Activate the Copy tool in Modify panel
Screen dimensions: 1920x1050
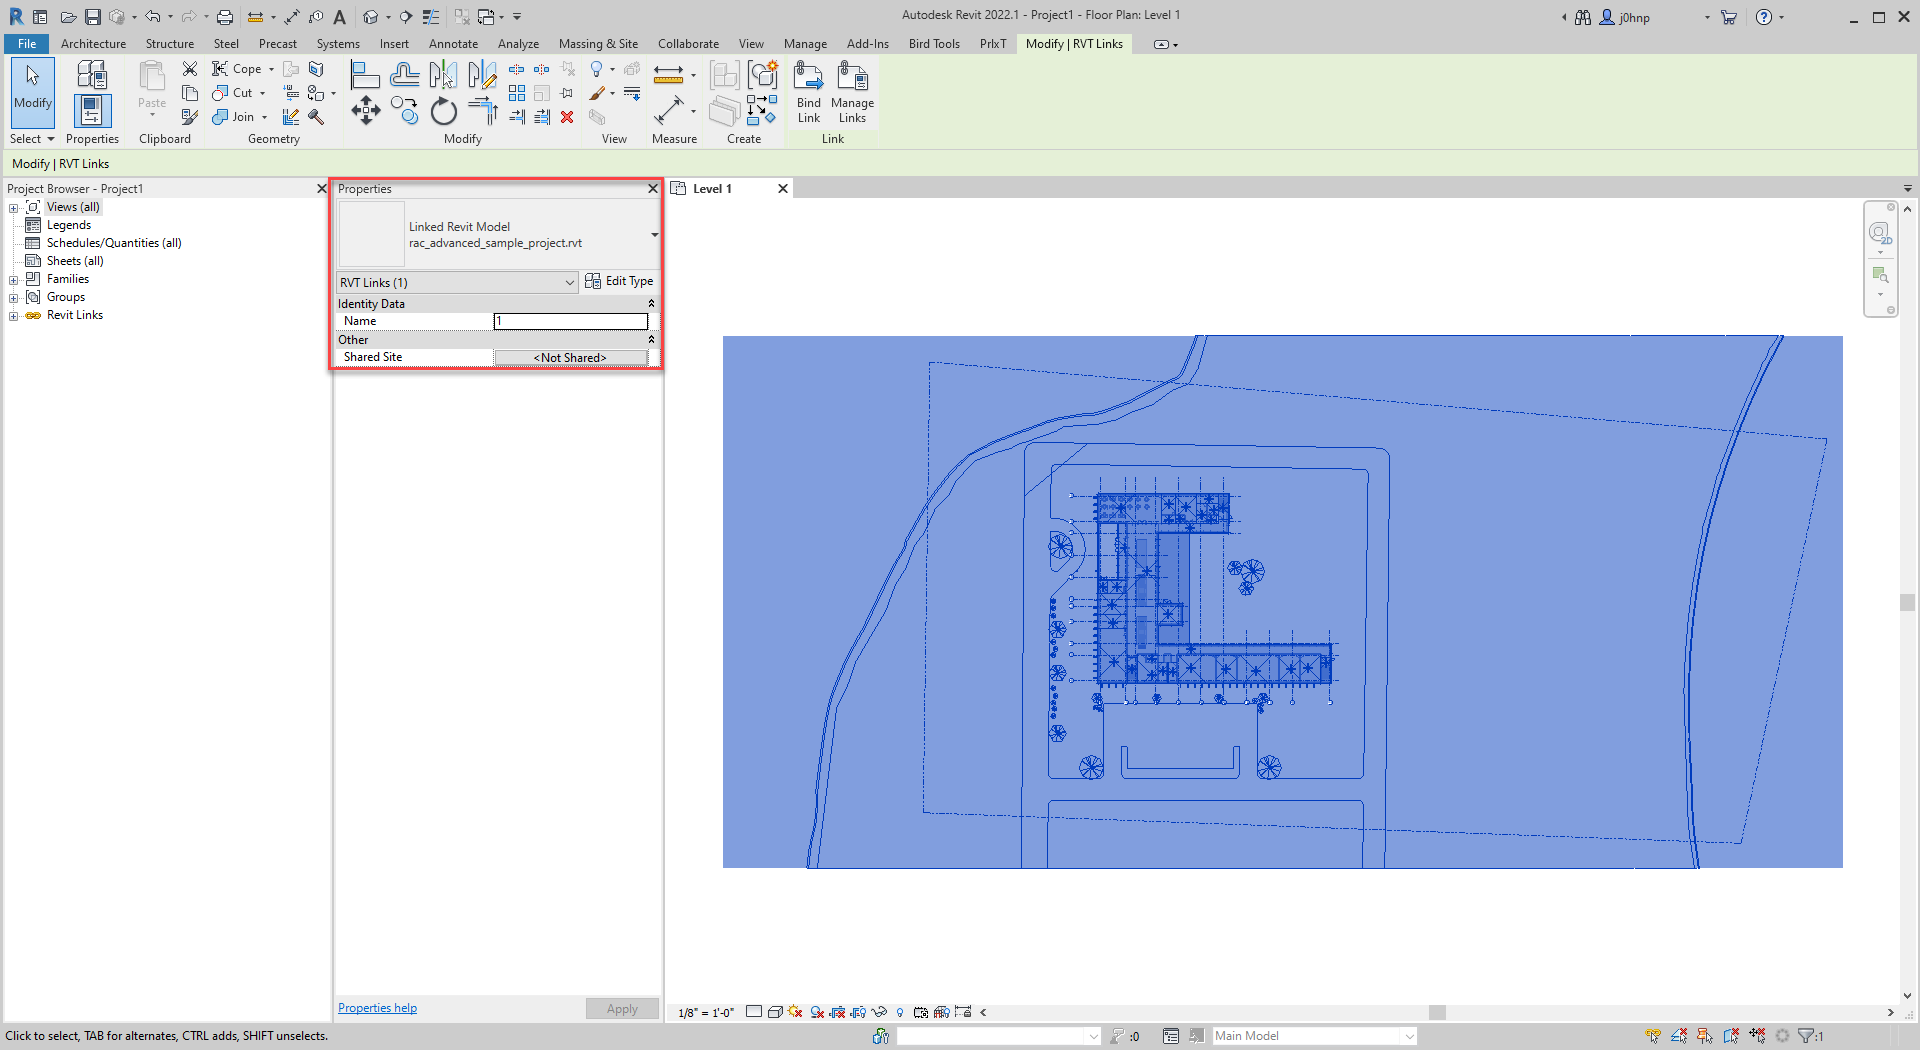point(405,112)
